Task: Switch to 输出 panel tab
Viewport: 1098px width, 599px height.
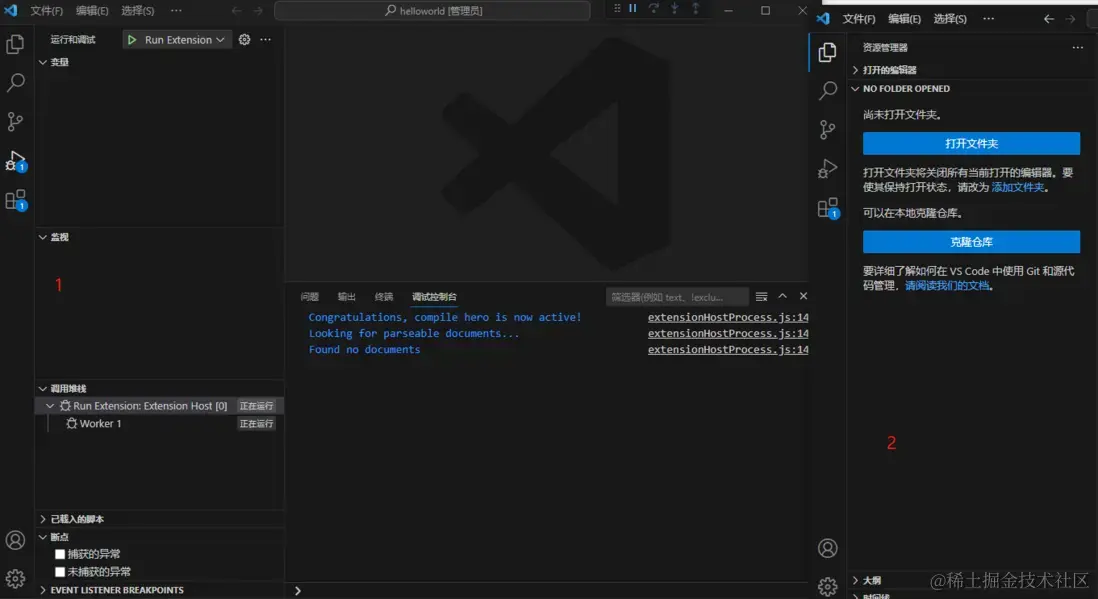Action: tap(347, 297)
